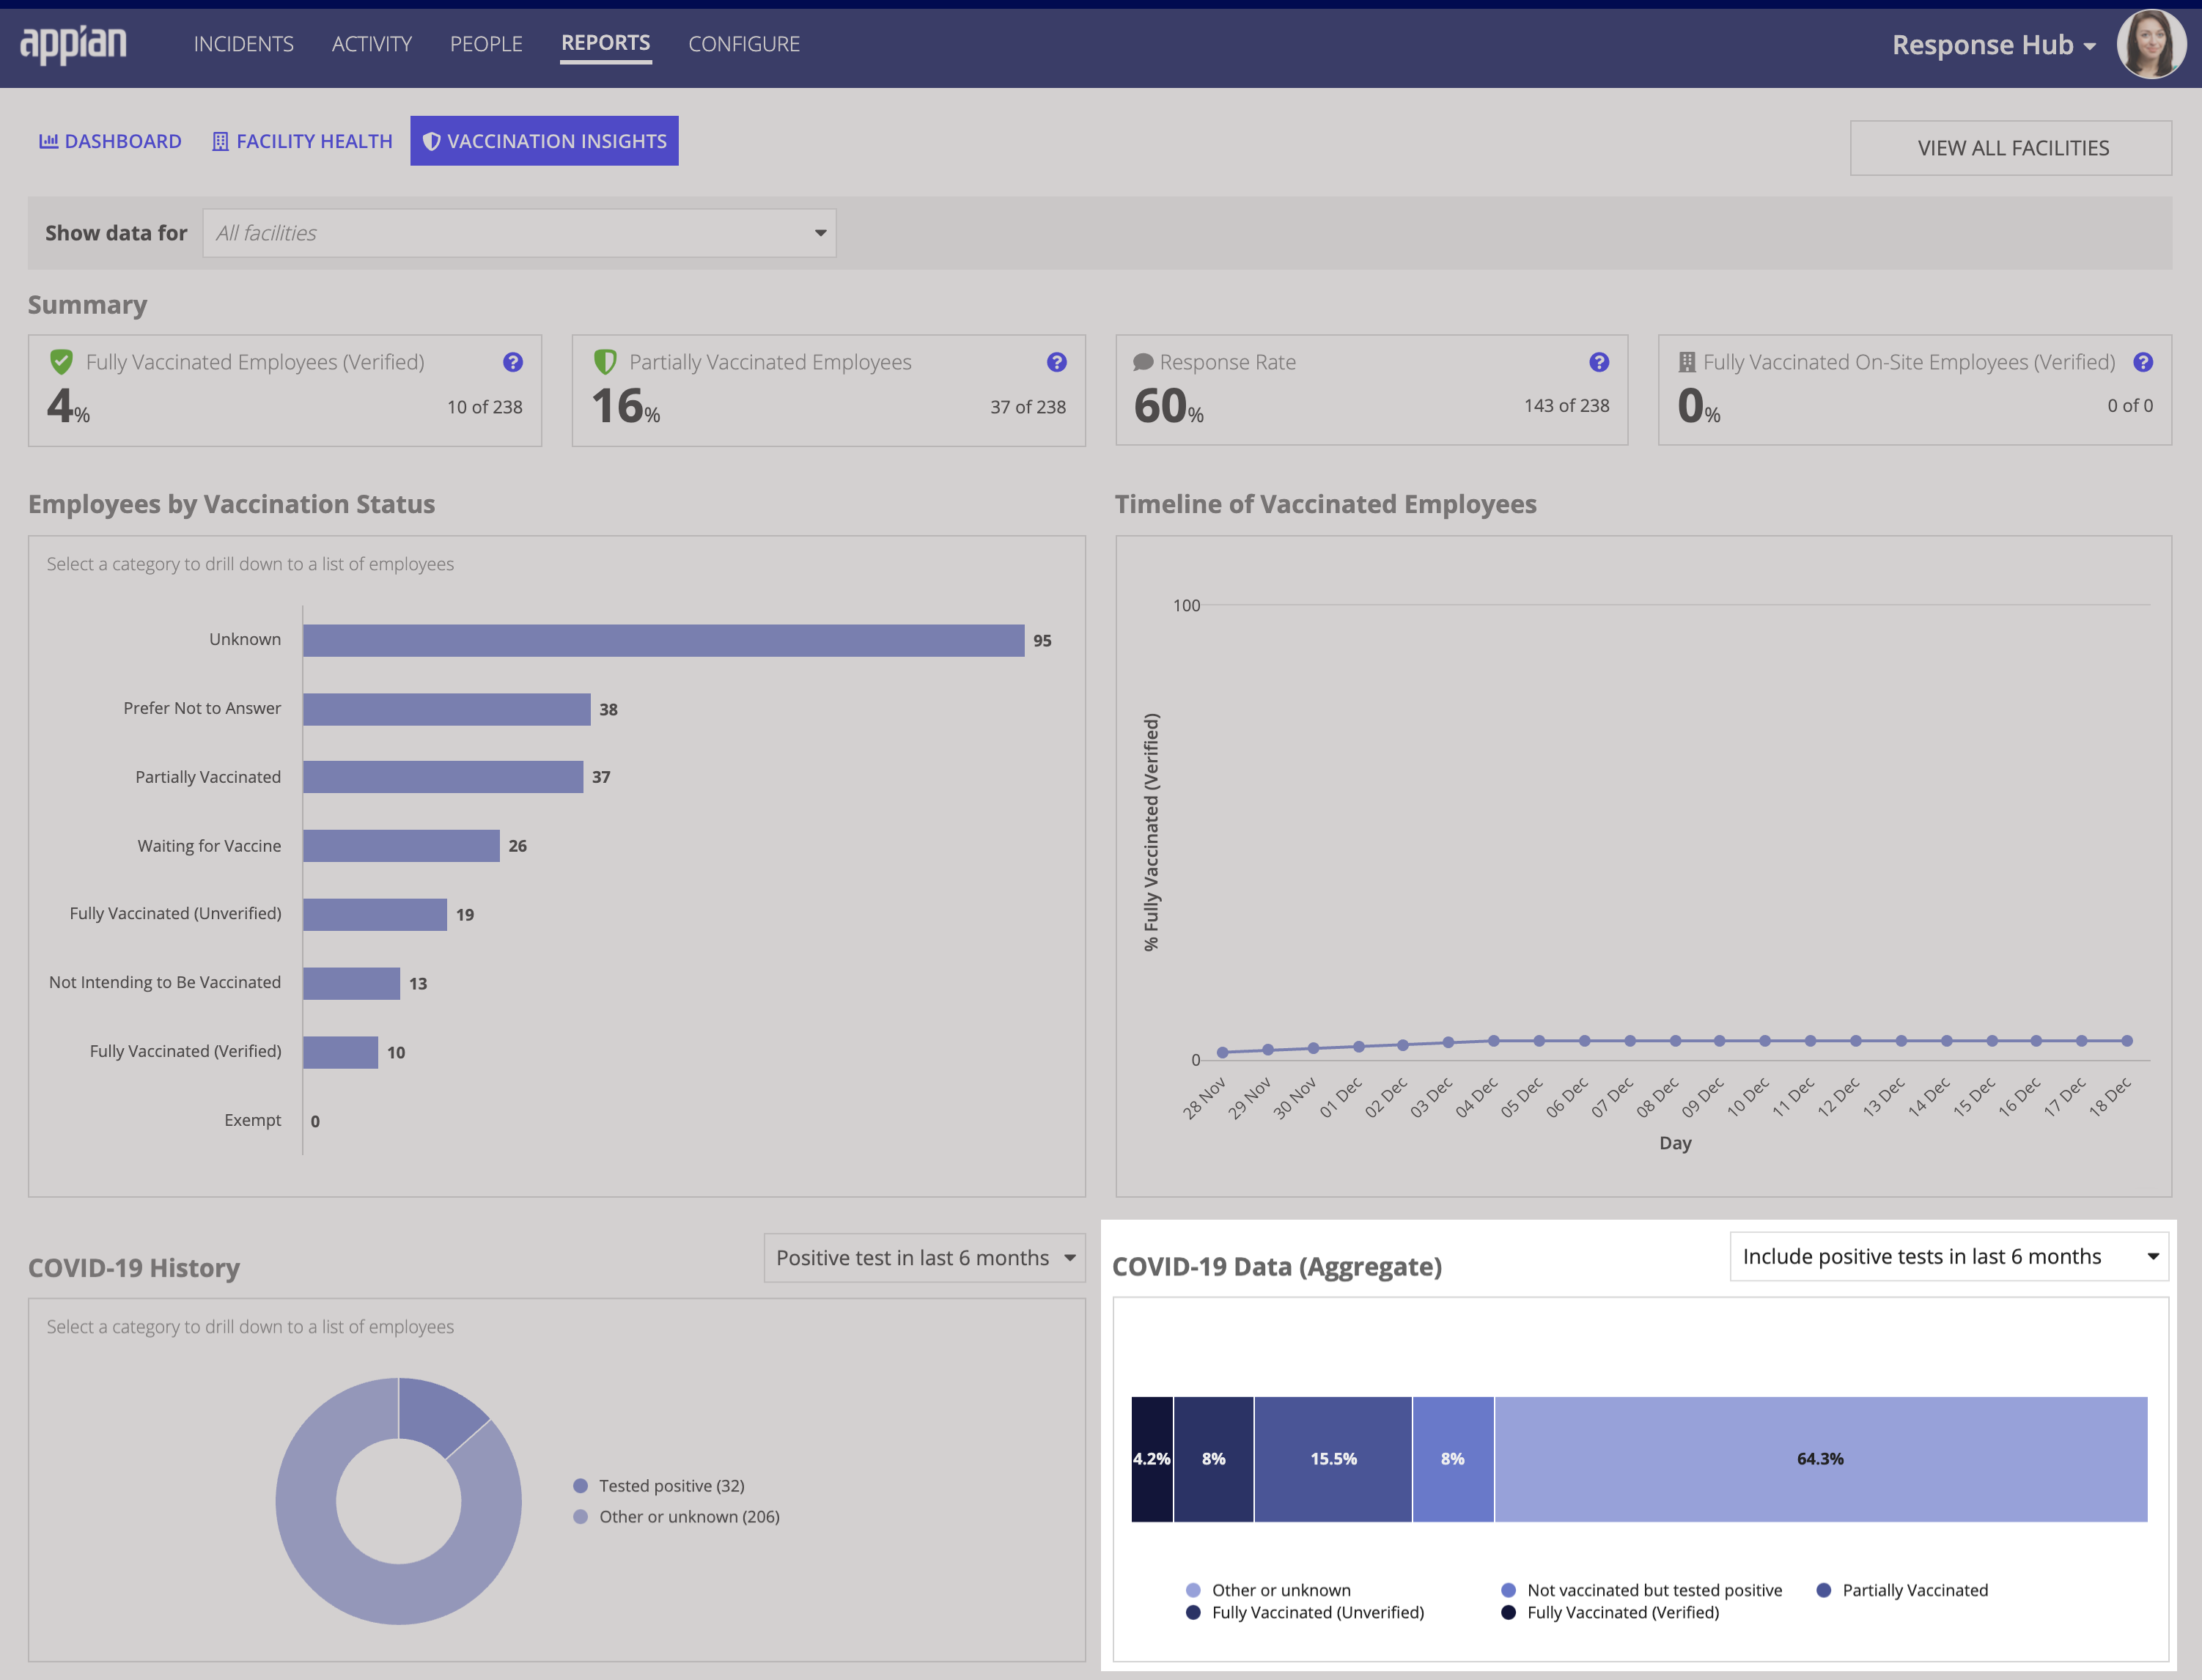Click the On-Site Employees building icon
This screenshot has width=2202, height=1680.
pyautogui.click(x=1687, y=362)
